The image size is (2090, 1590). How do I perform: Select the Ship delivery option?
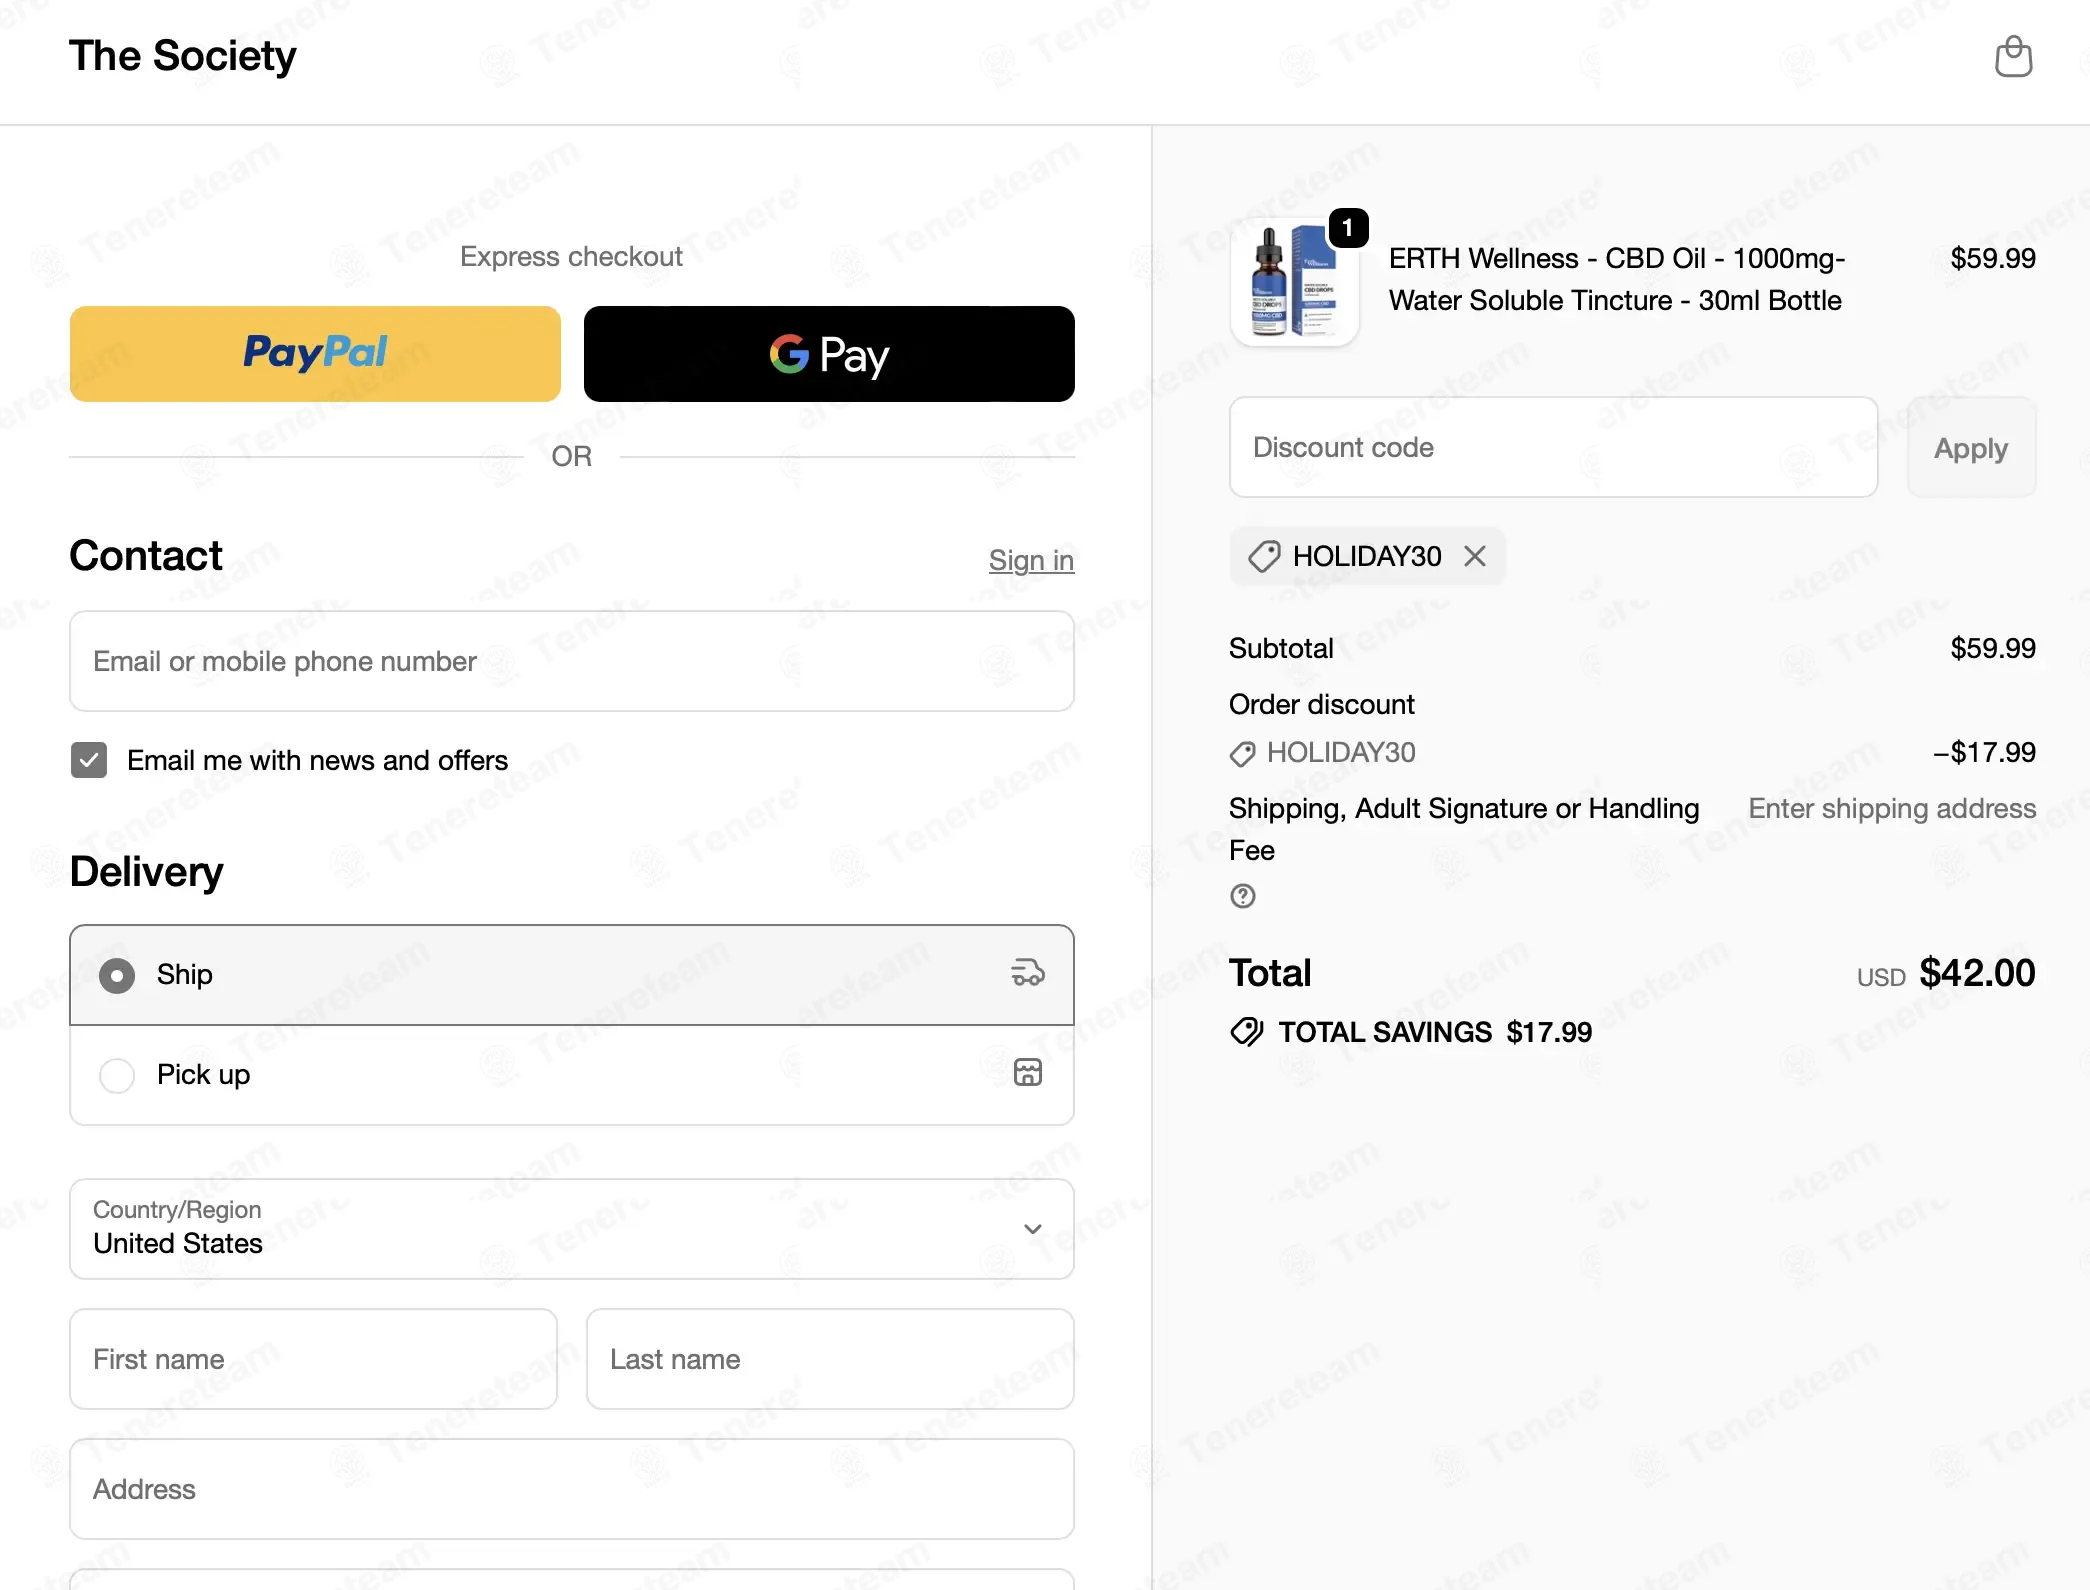click(572, 975)
